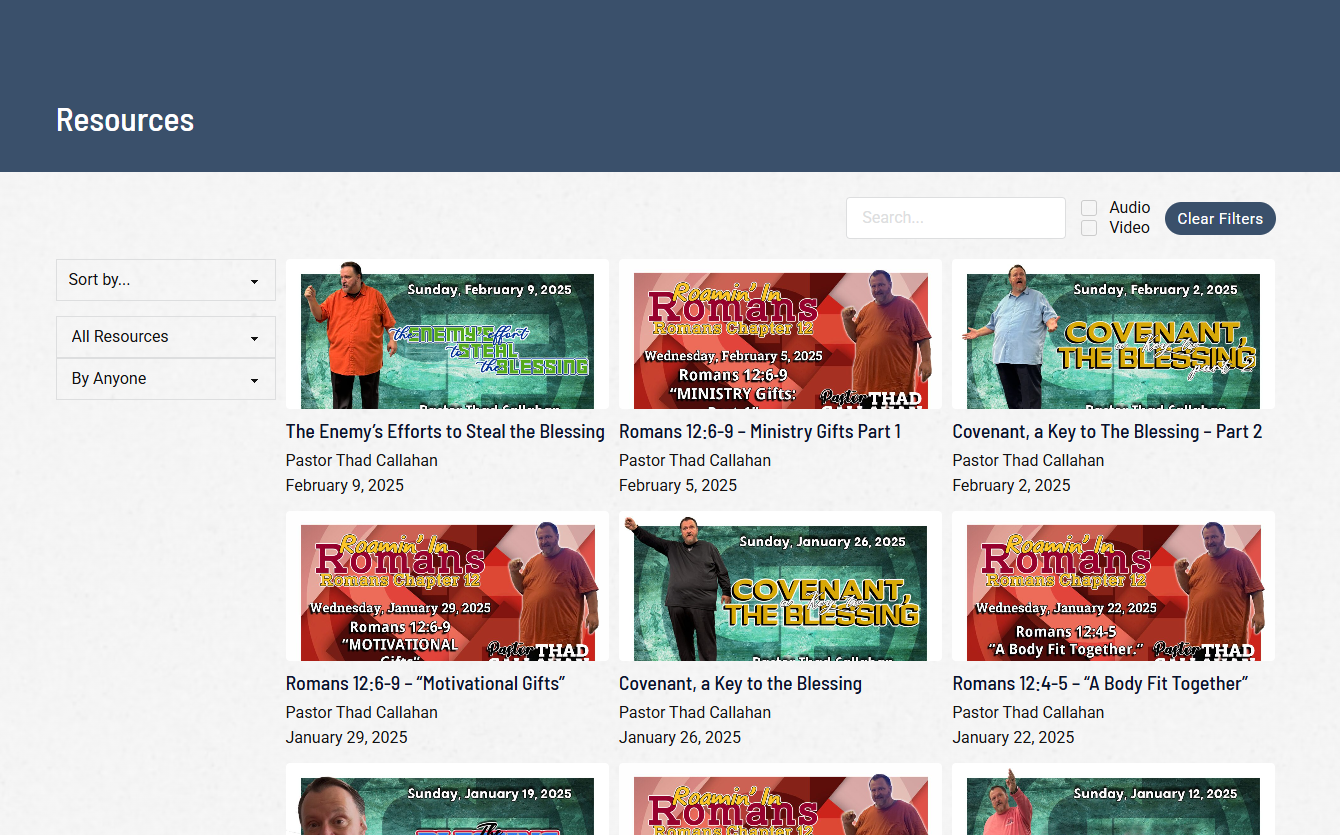Open Covenant, a Key to The Blessing – Part 2 link
Screen dimensions: 1340x835
click(1107, 432)
